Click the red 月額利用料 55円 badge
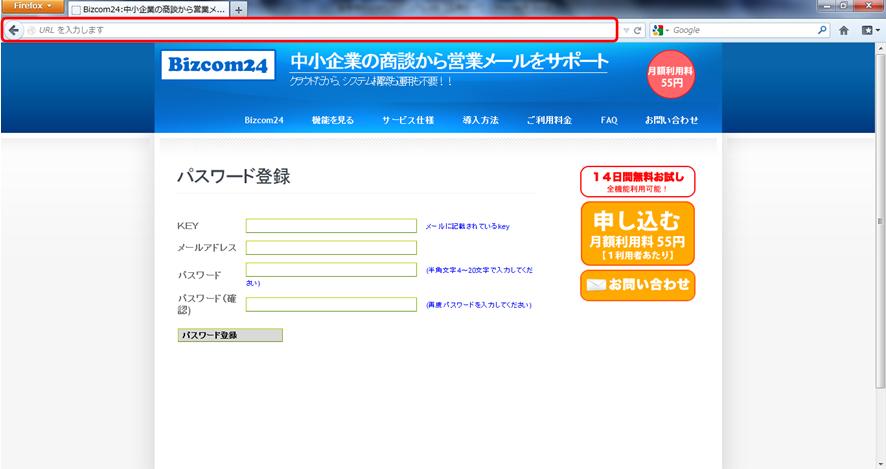Screen dimensions: 886x469 [671, 77]
